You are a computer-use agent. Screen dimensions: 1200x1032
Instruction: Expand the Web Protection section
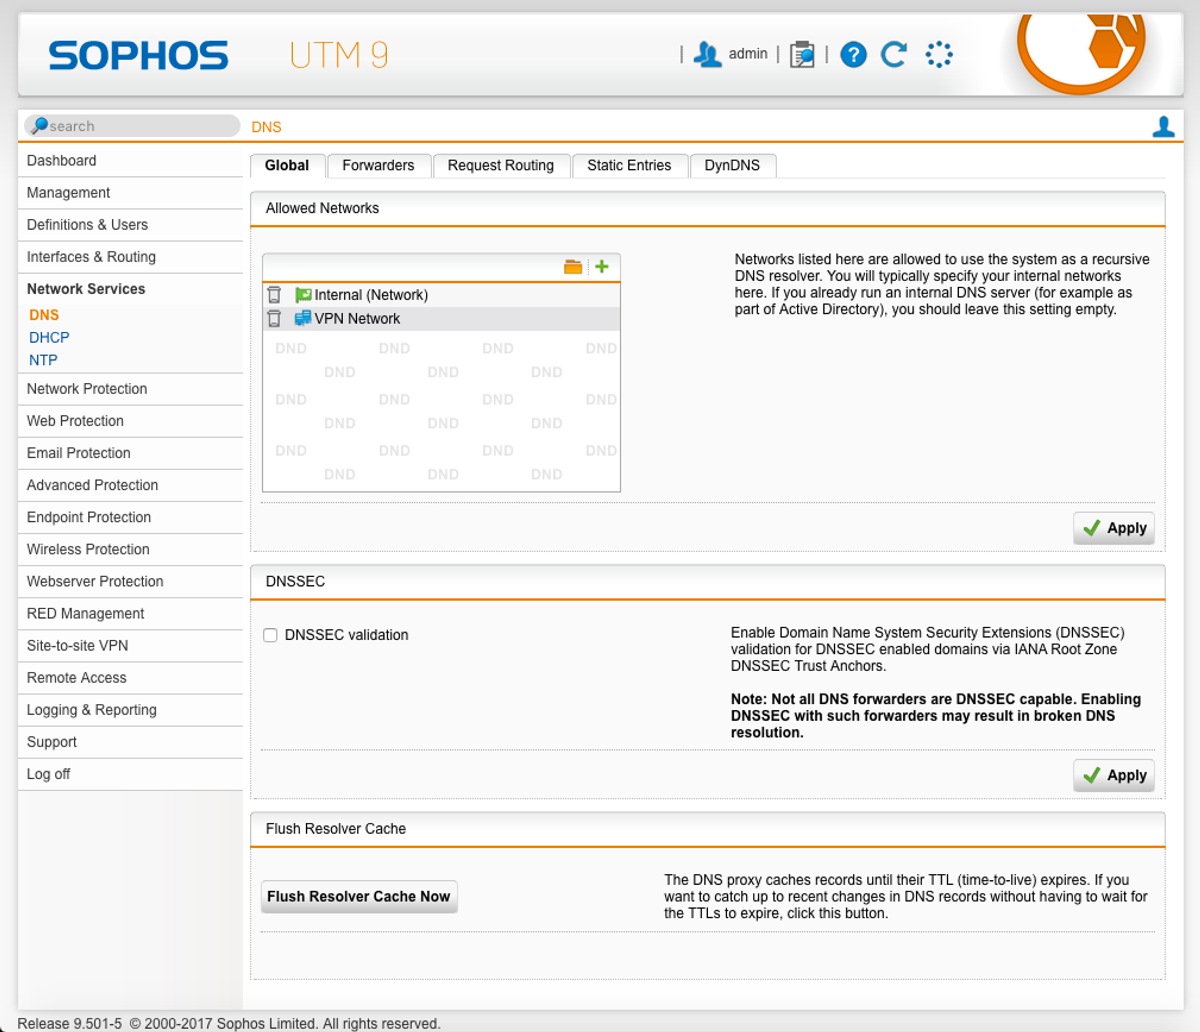pos(75,421)
